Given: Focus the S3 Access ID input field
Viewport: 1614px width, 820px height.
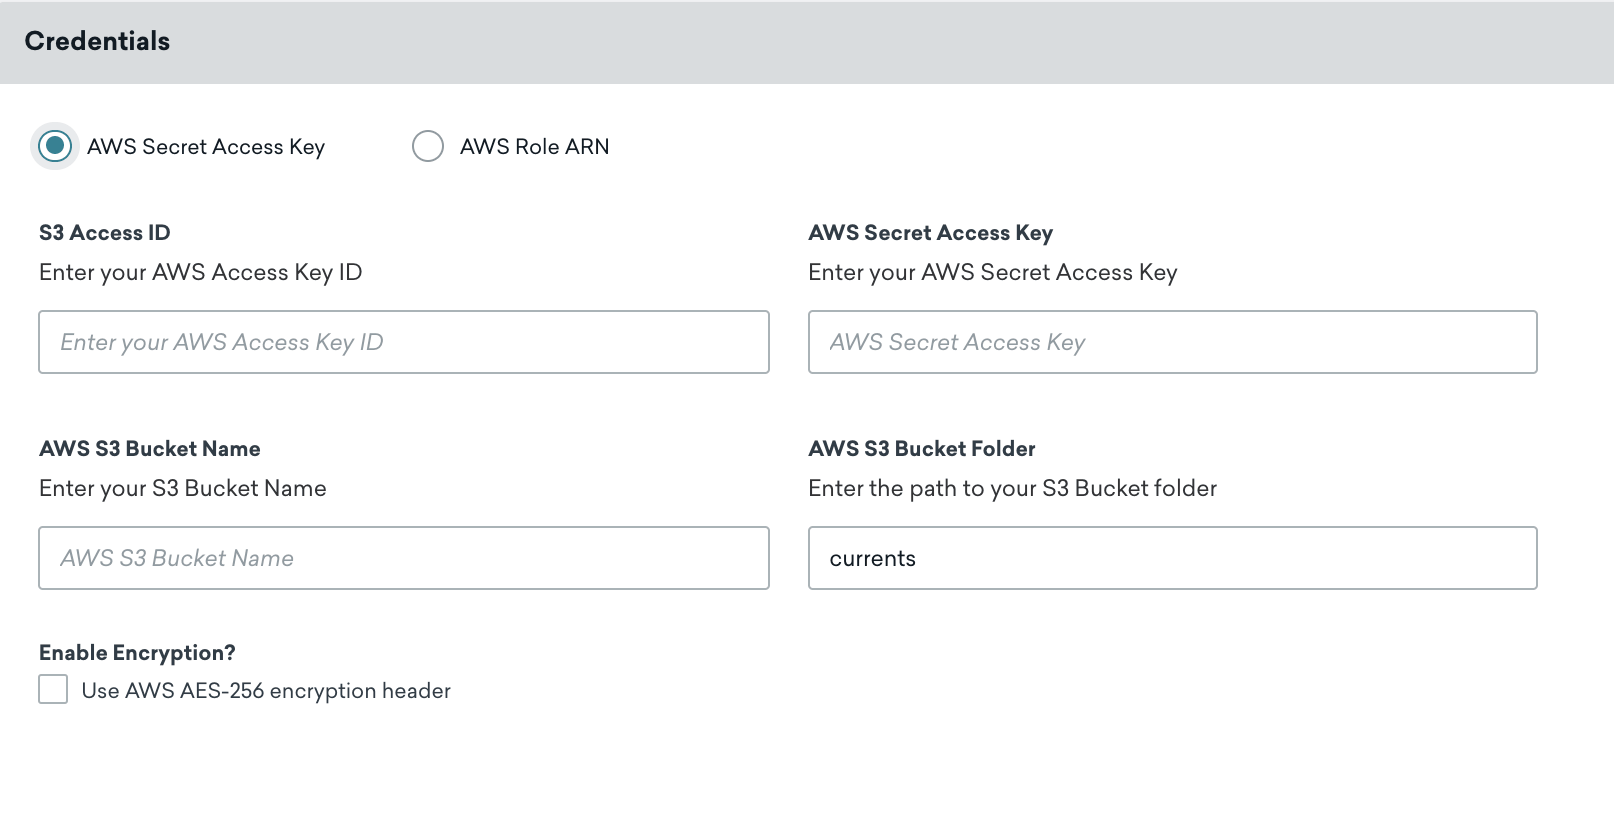Looking at the screenshot, I should (403, 342).
